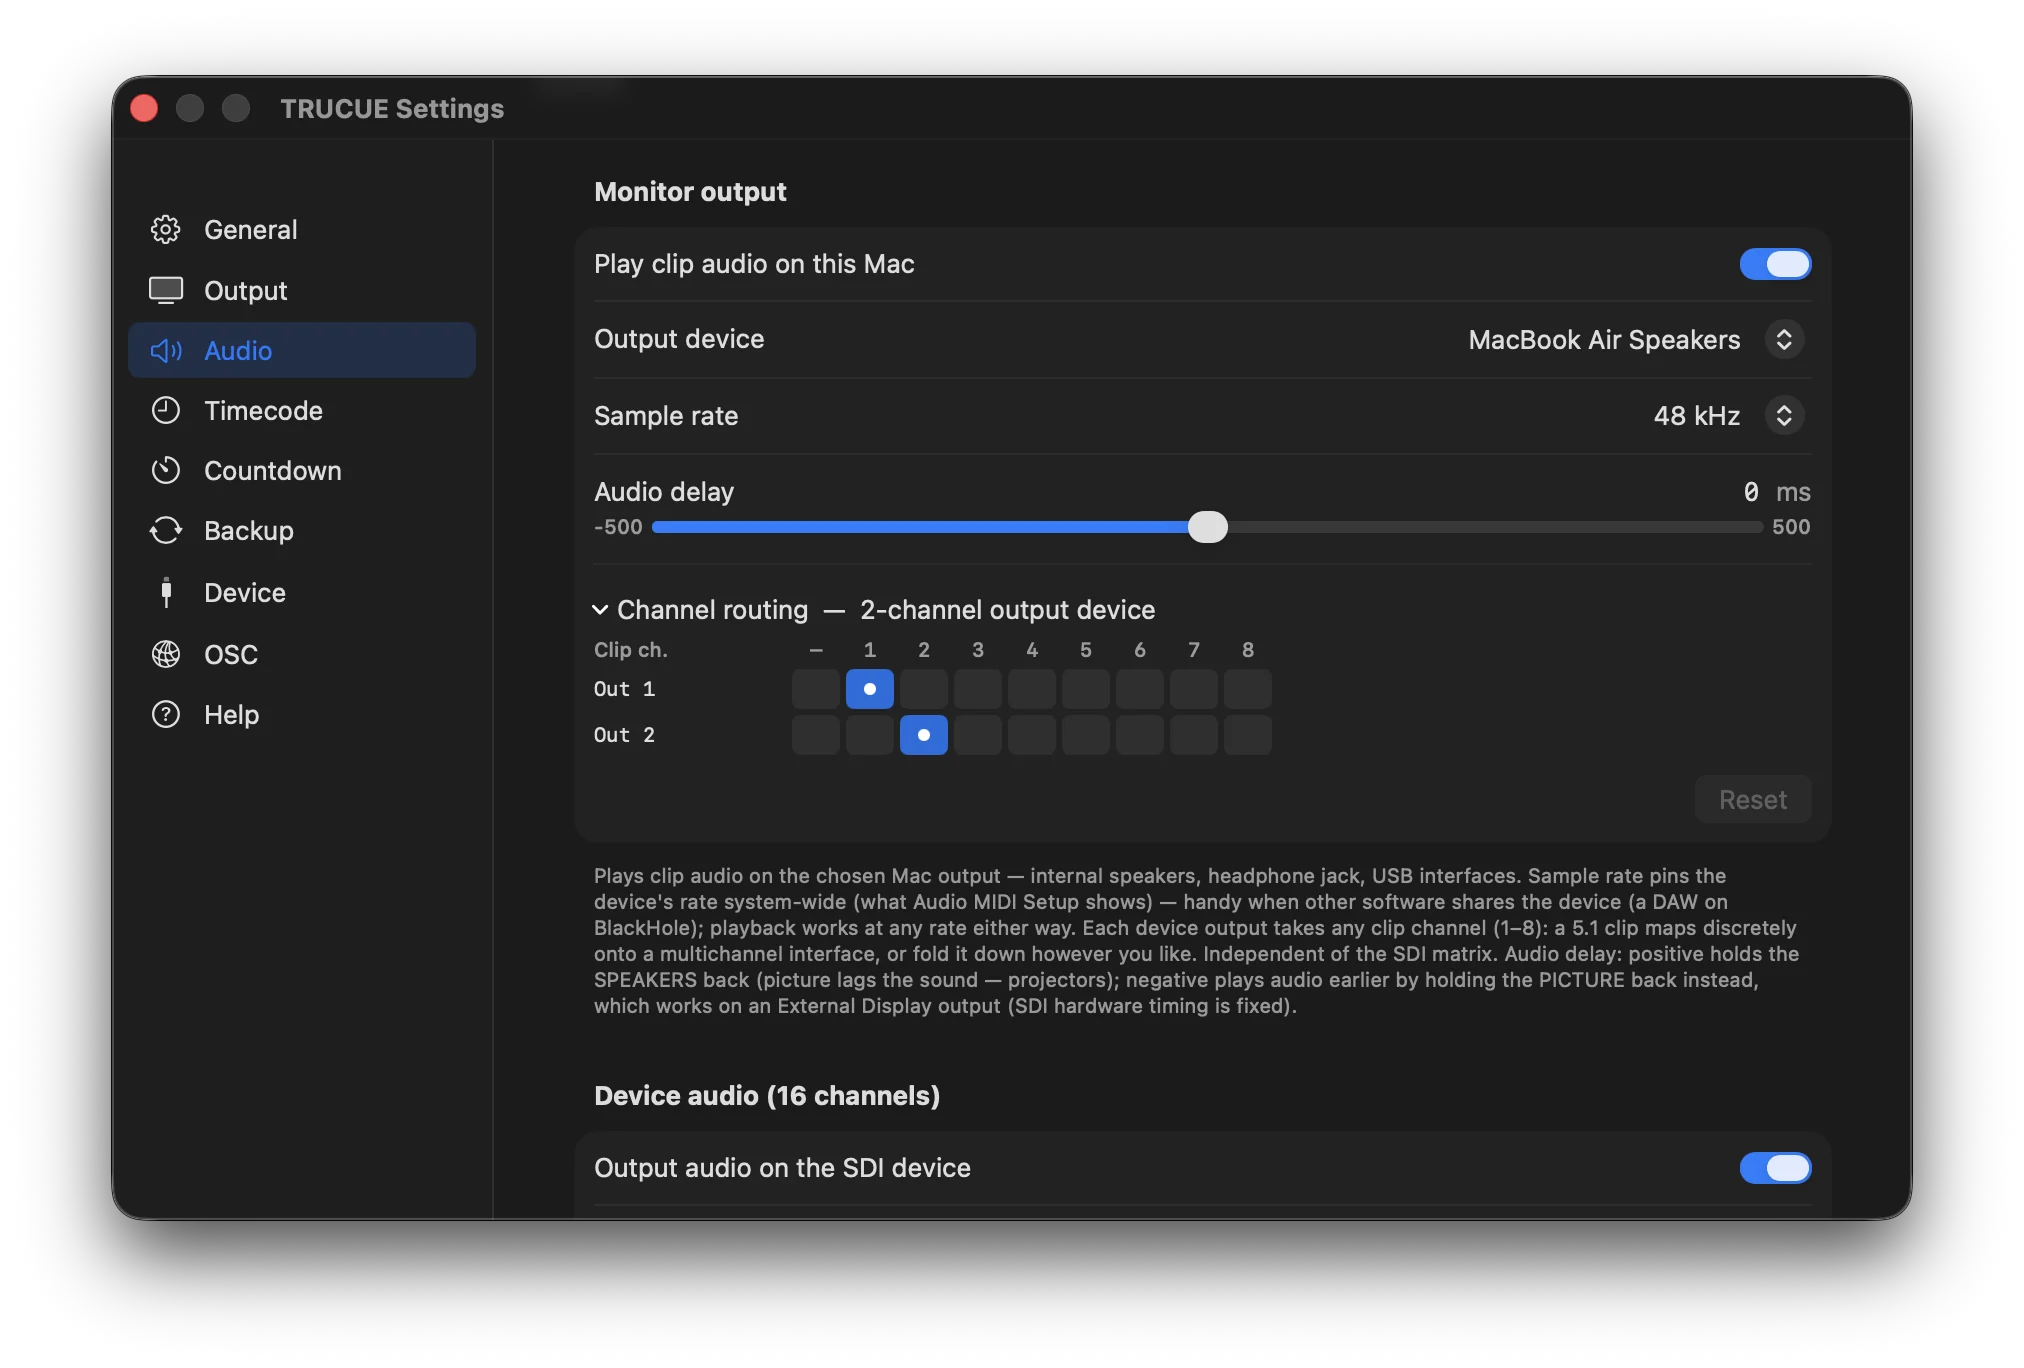Route clip channel 8 to Out 1

(x=1248, y=689)
